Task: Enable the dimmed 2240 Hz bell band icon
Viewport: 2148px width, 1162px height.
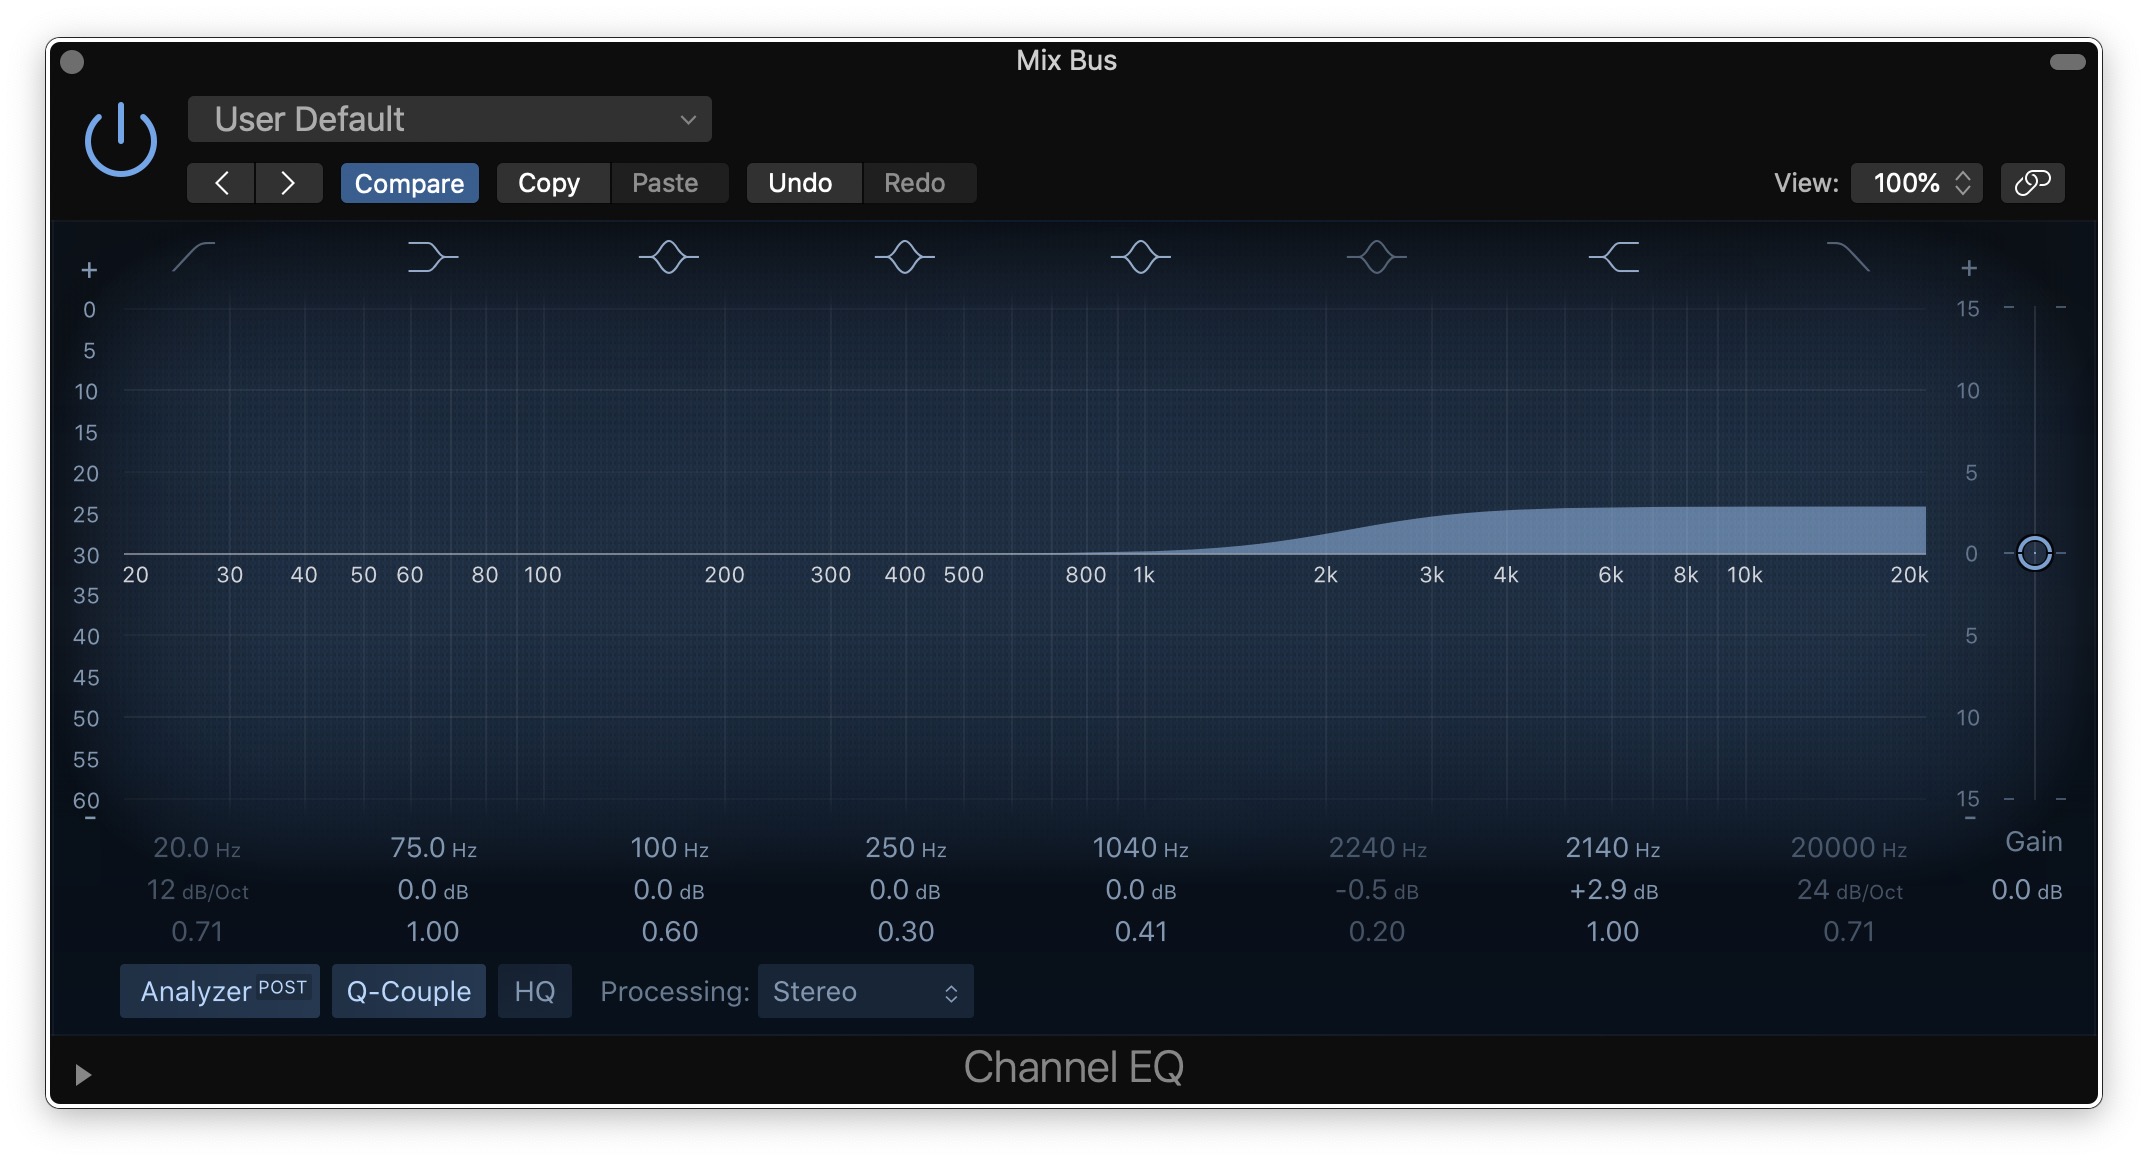Action: coord(1376,257)
